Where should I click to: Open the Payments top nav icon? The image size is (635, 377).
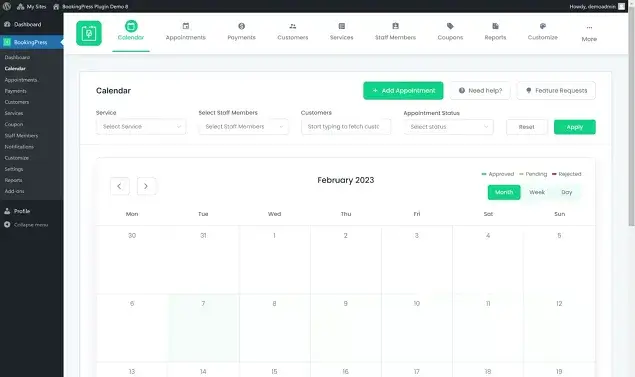coord(241,26)
